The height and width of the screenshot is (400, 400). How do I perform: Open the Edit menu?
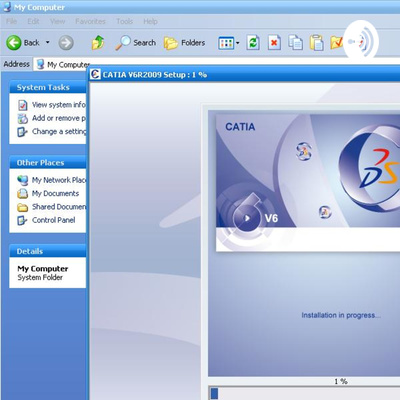(x=33, y=21)
